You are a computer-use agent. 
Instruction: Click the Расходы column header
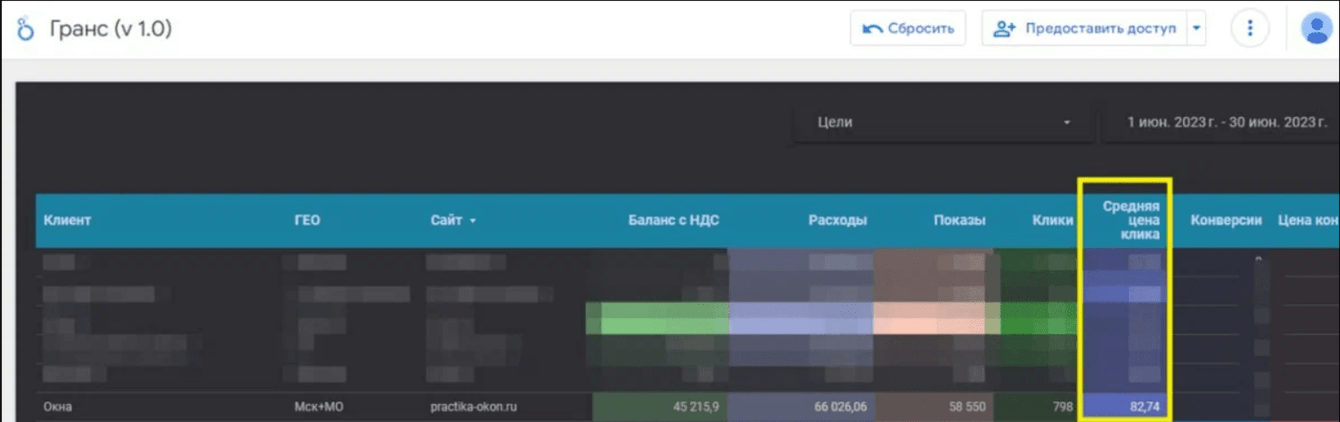tap(837, 220)
